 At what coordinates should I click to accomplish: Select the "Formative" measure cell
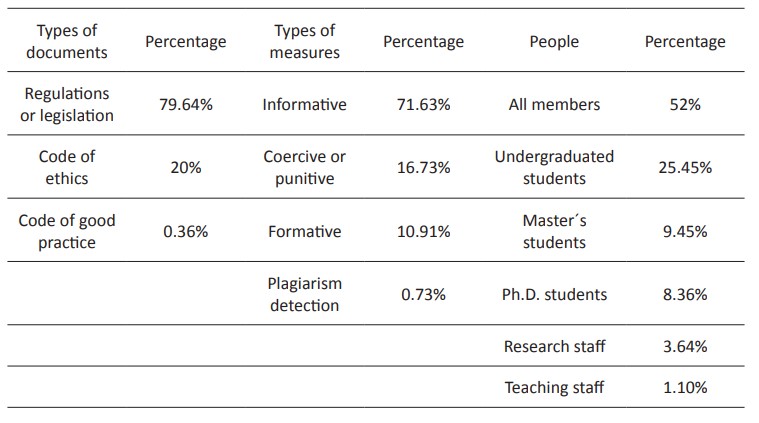[x=304, y=231]
